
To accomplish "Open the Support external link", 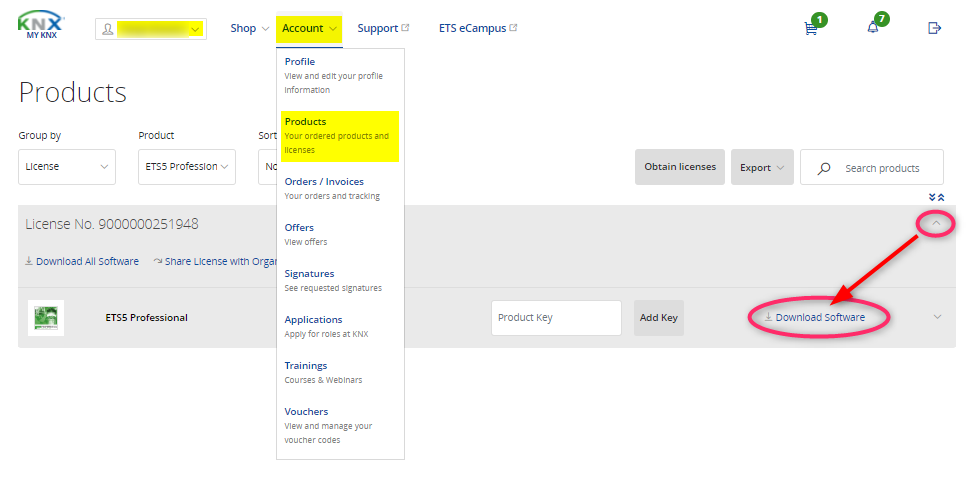I will coord(383,29).
